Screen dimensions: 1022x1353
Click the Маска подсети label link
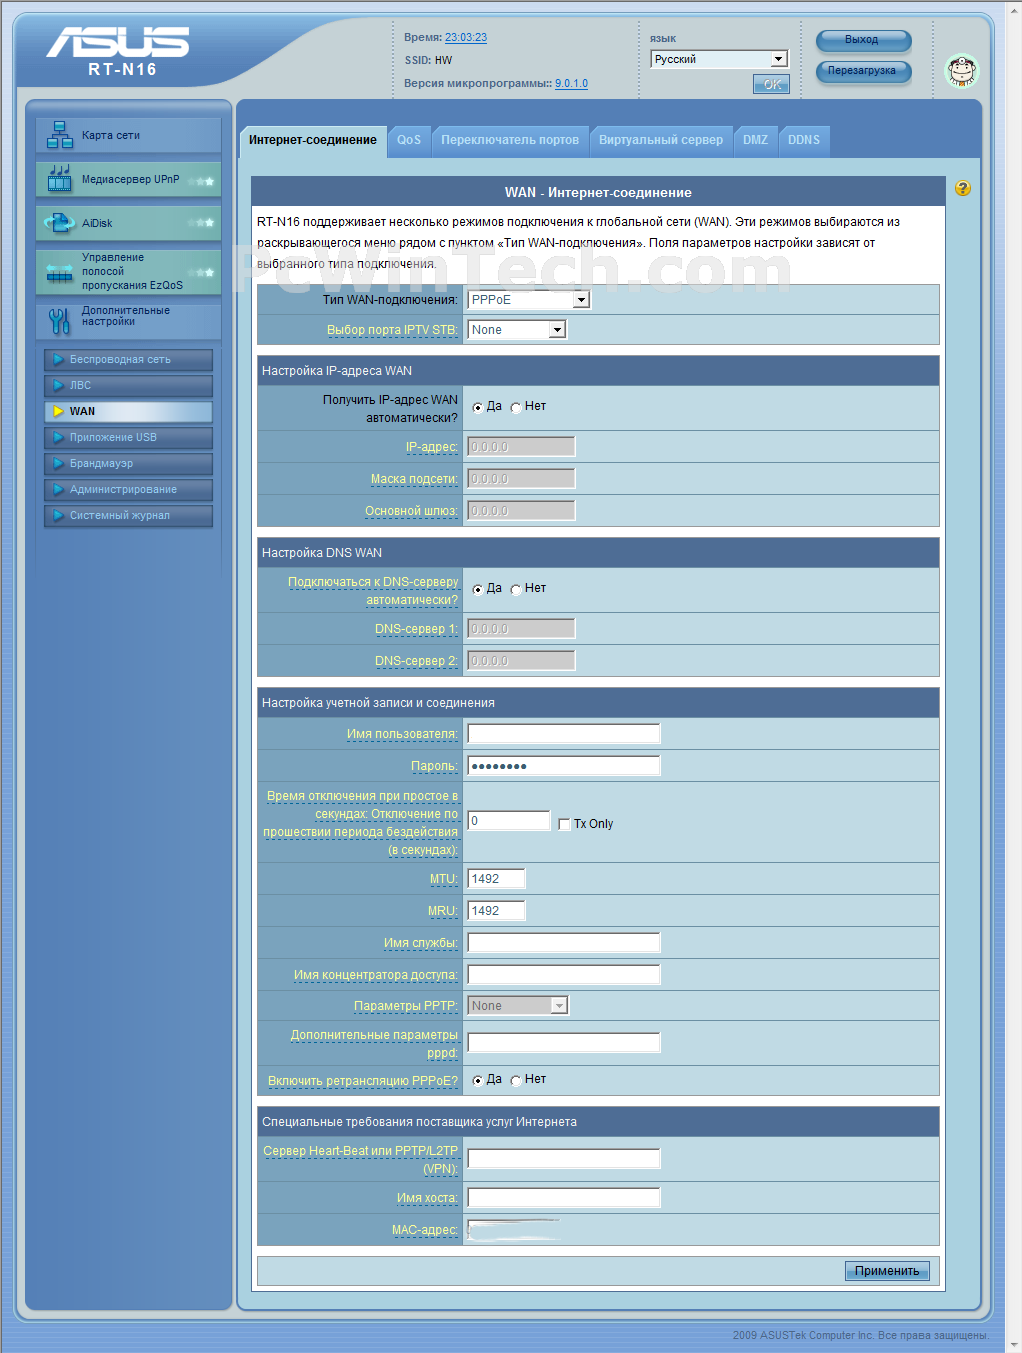414,479
